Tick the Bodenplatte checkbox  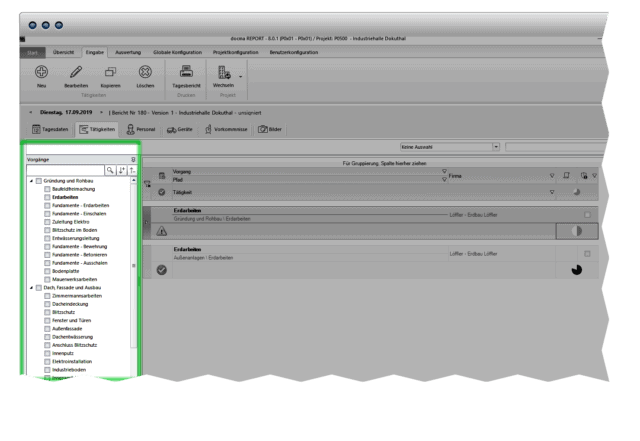point(47,271)
